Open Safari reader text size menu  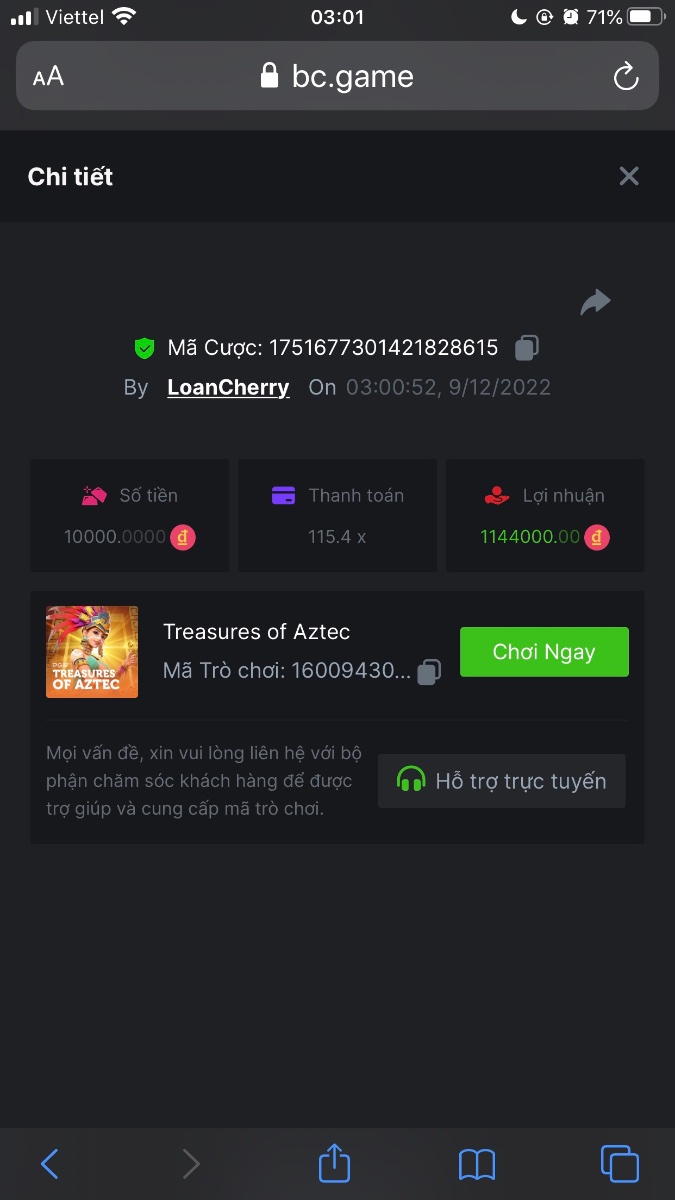[48, 76]
